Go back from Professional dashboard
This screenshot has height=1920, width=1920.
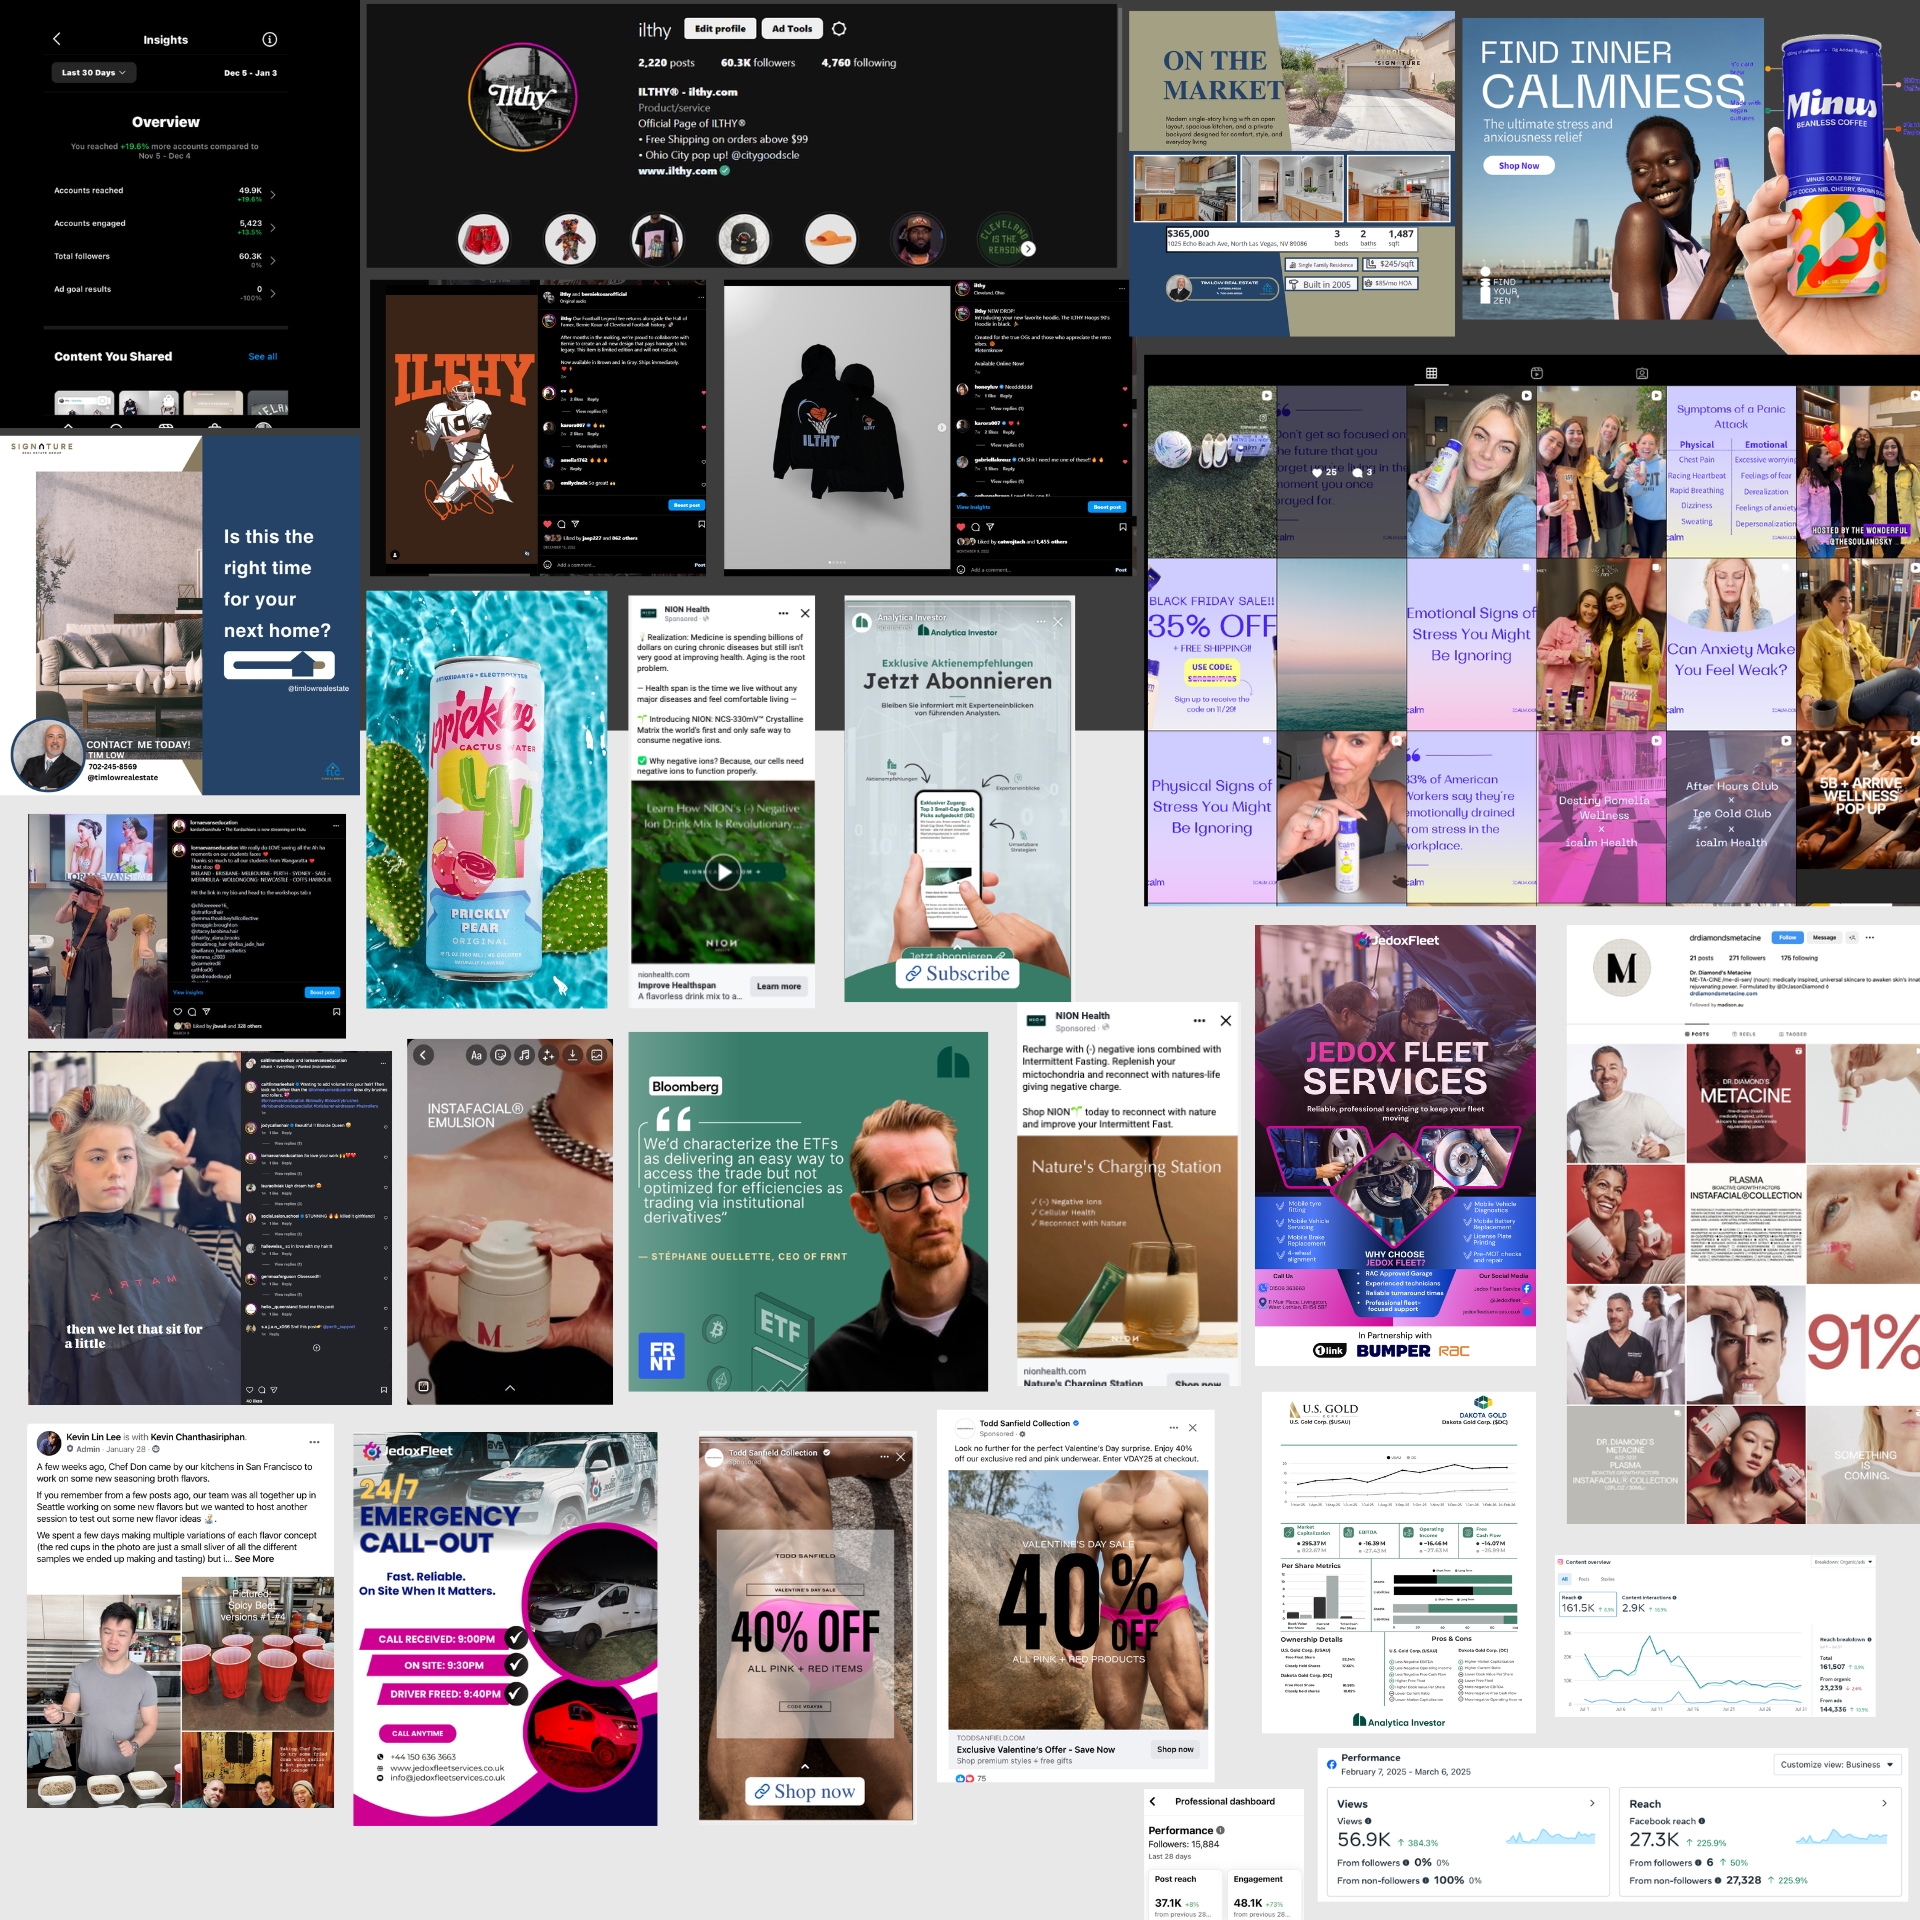[x=1153, y=1801]
